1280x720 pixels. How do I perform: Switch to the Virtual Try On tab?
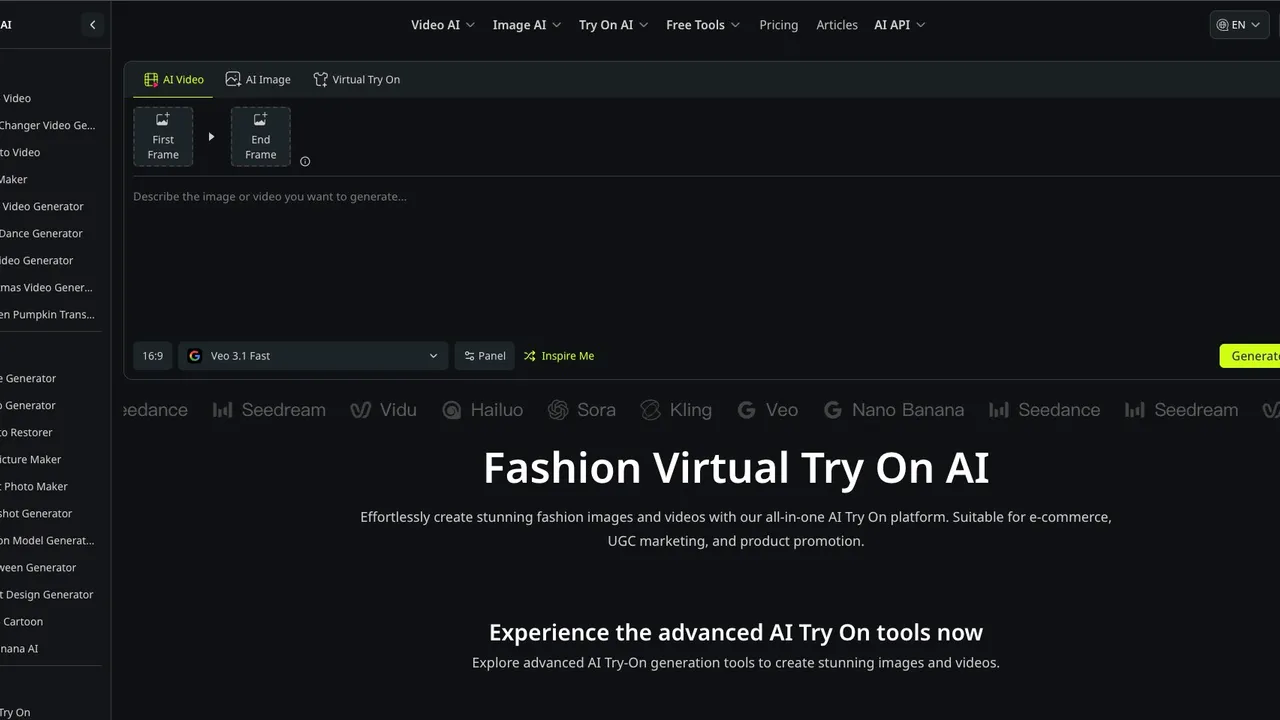point(356,80)
